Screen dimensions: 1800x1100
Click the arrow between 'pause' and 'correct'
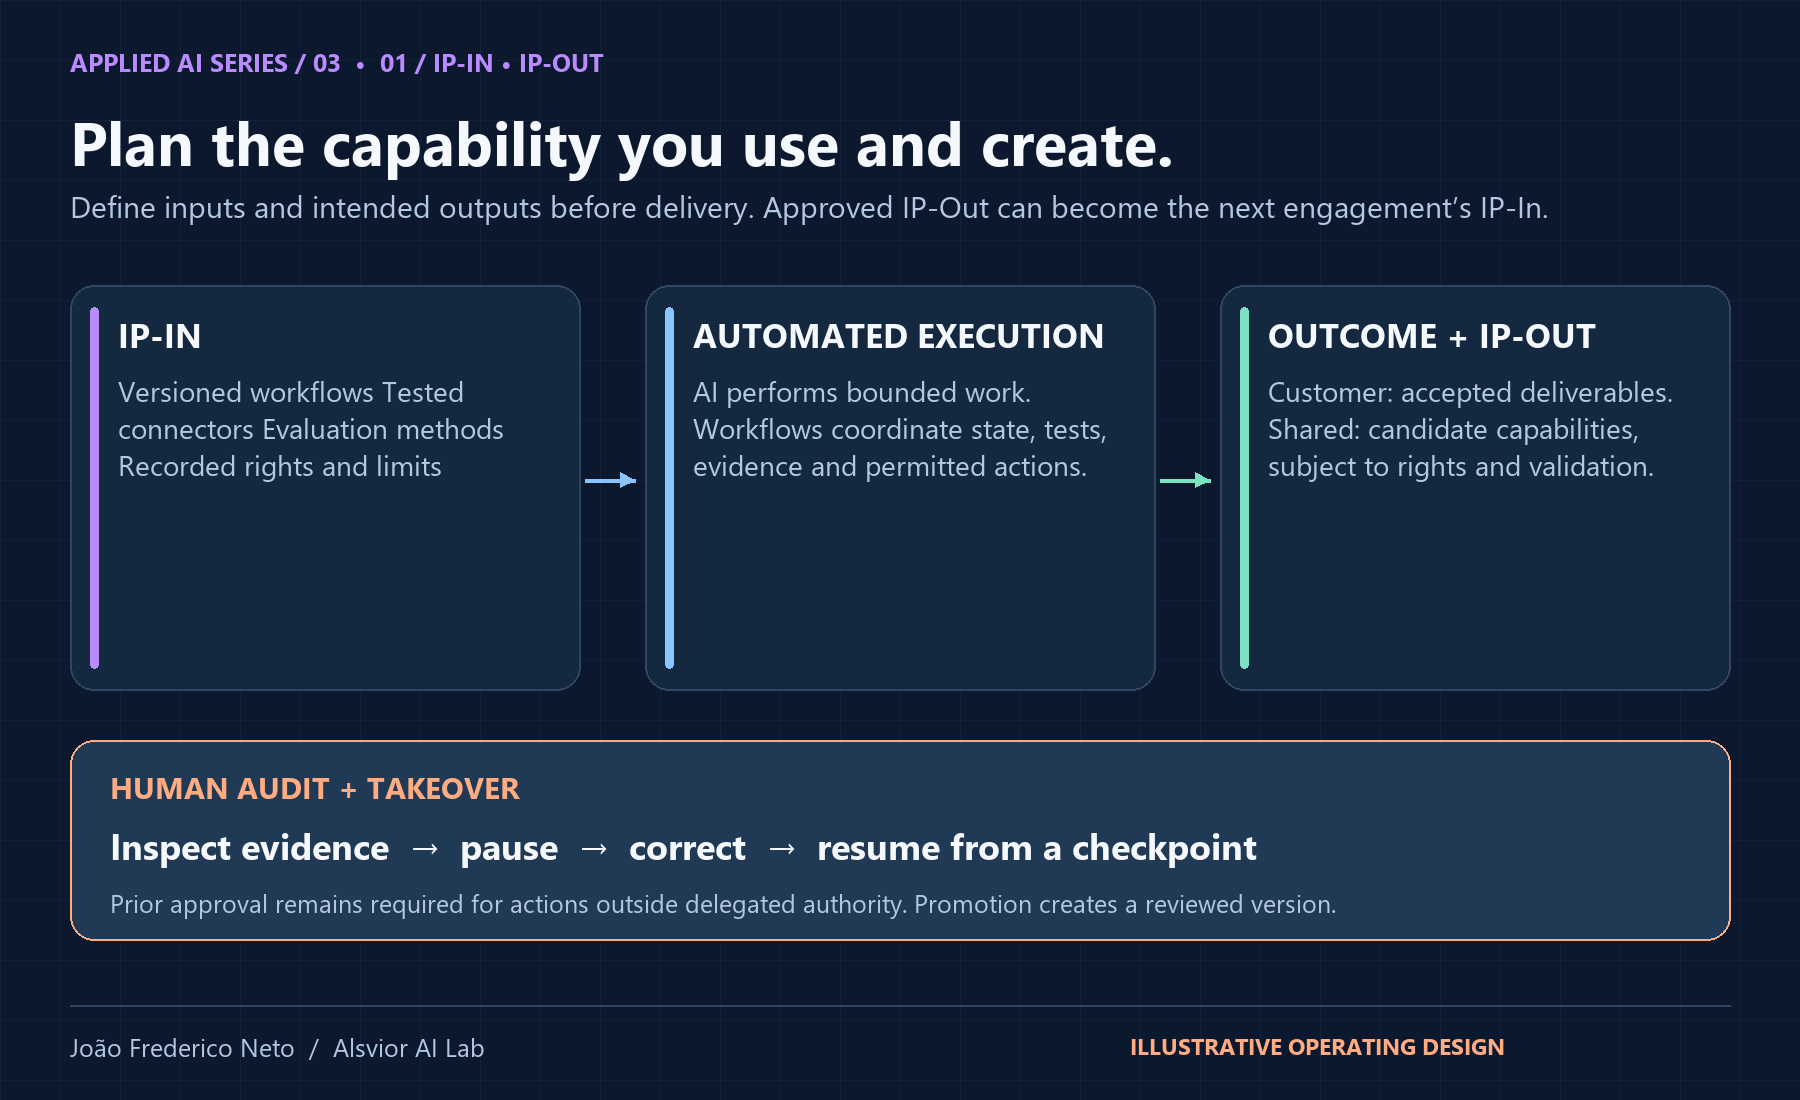pyautogui.click(x=594, y=849)
